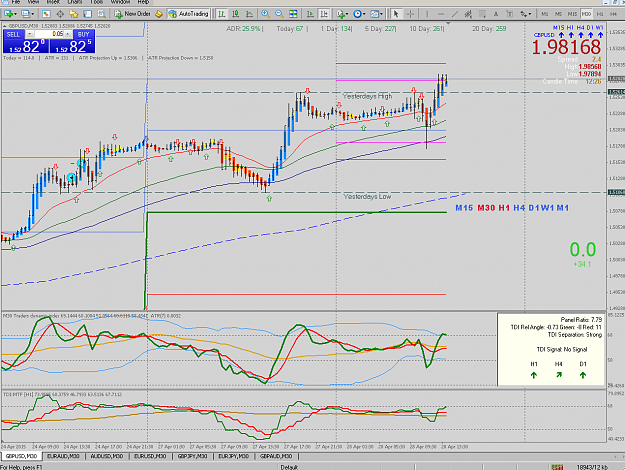Switch to H1 timeframe
The image size is (625, 470).
tap(600, 14)
